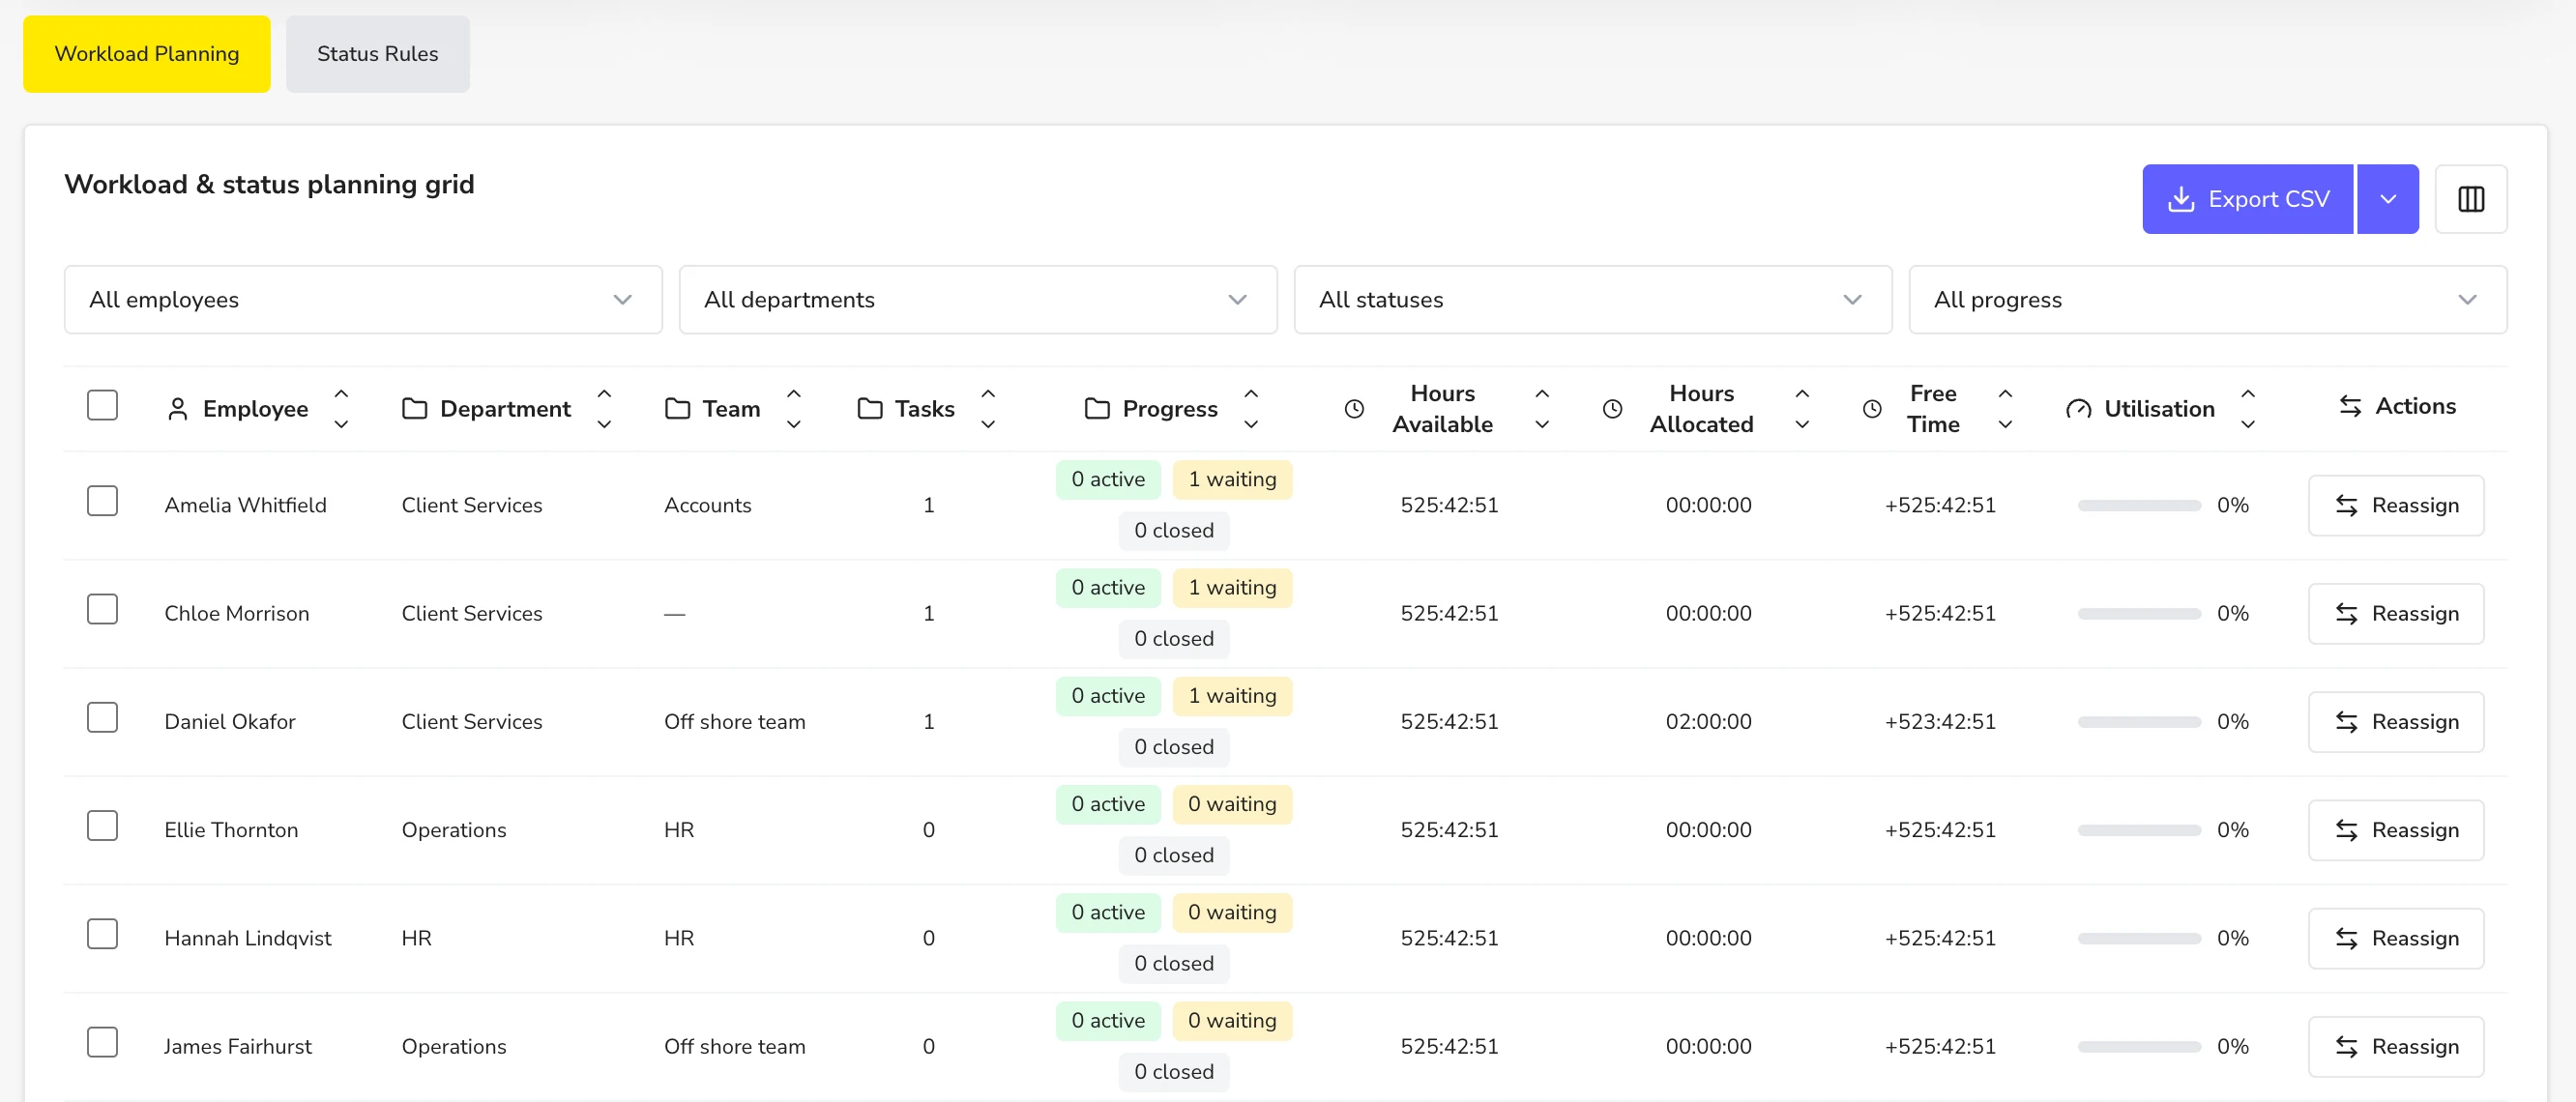The image size is (2576, 1102).
Task: Switch to the Workload Planning tab
Action: click(146, 53)
